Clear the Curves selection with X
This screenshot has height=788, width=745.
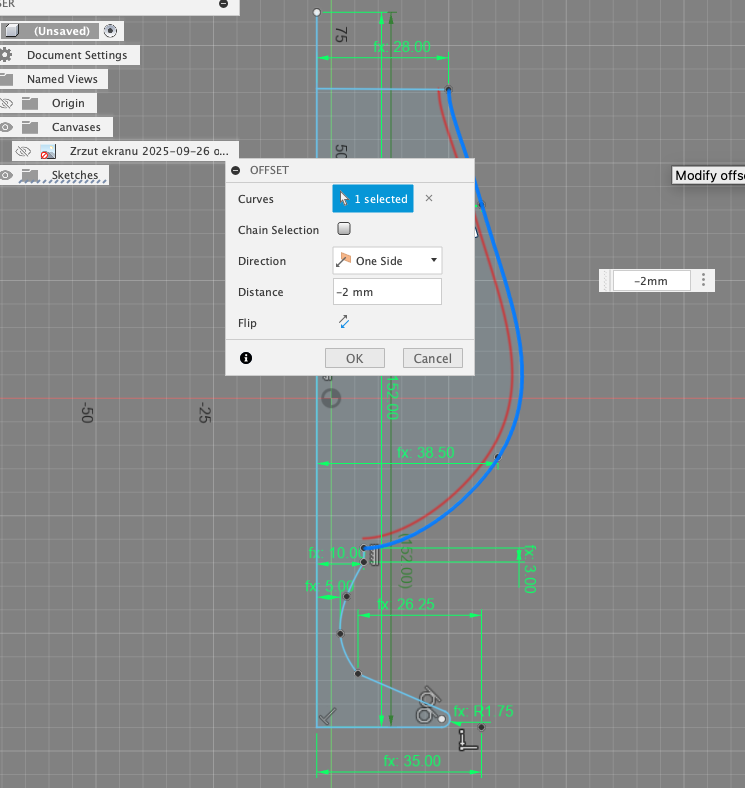pyautogui.click(x=429, y=198)
